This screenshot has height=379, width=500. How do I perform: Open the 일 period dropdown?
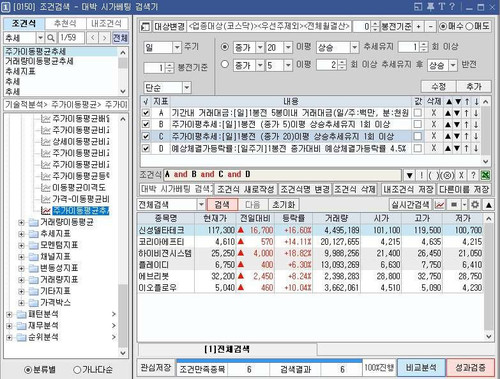[x=177, y=47]
